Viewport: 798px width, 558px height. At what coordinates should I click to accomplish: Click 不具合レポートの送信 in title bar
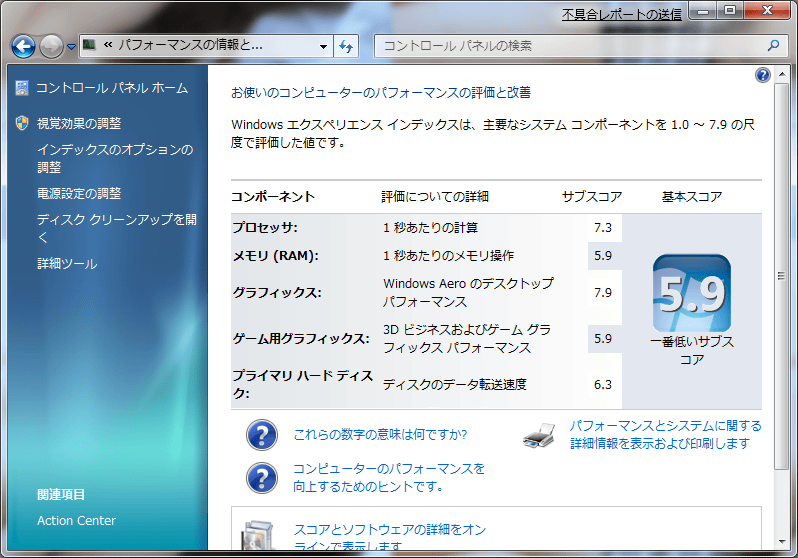[x=621, y=14]
